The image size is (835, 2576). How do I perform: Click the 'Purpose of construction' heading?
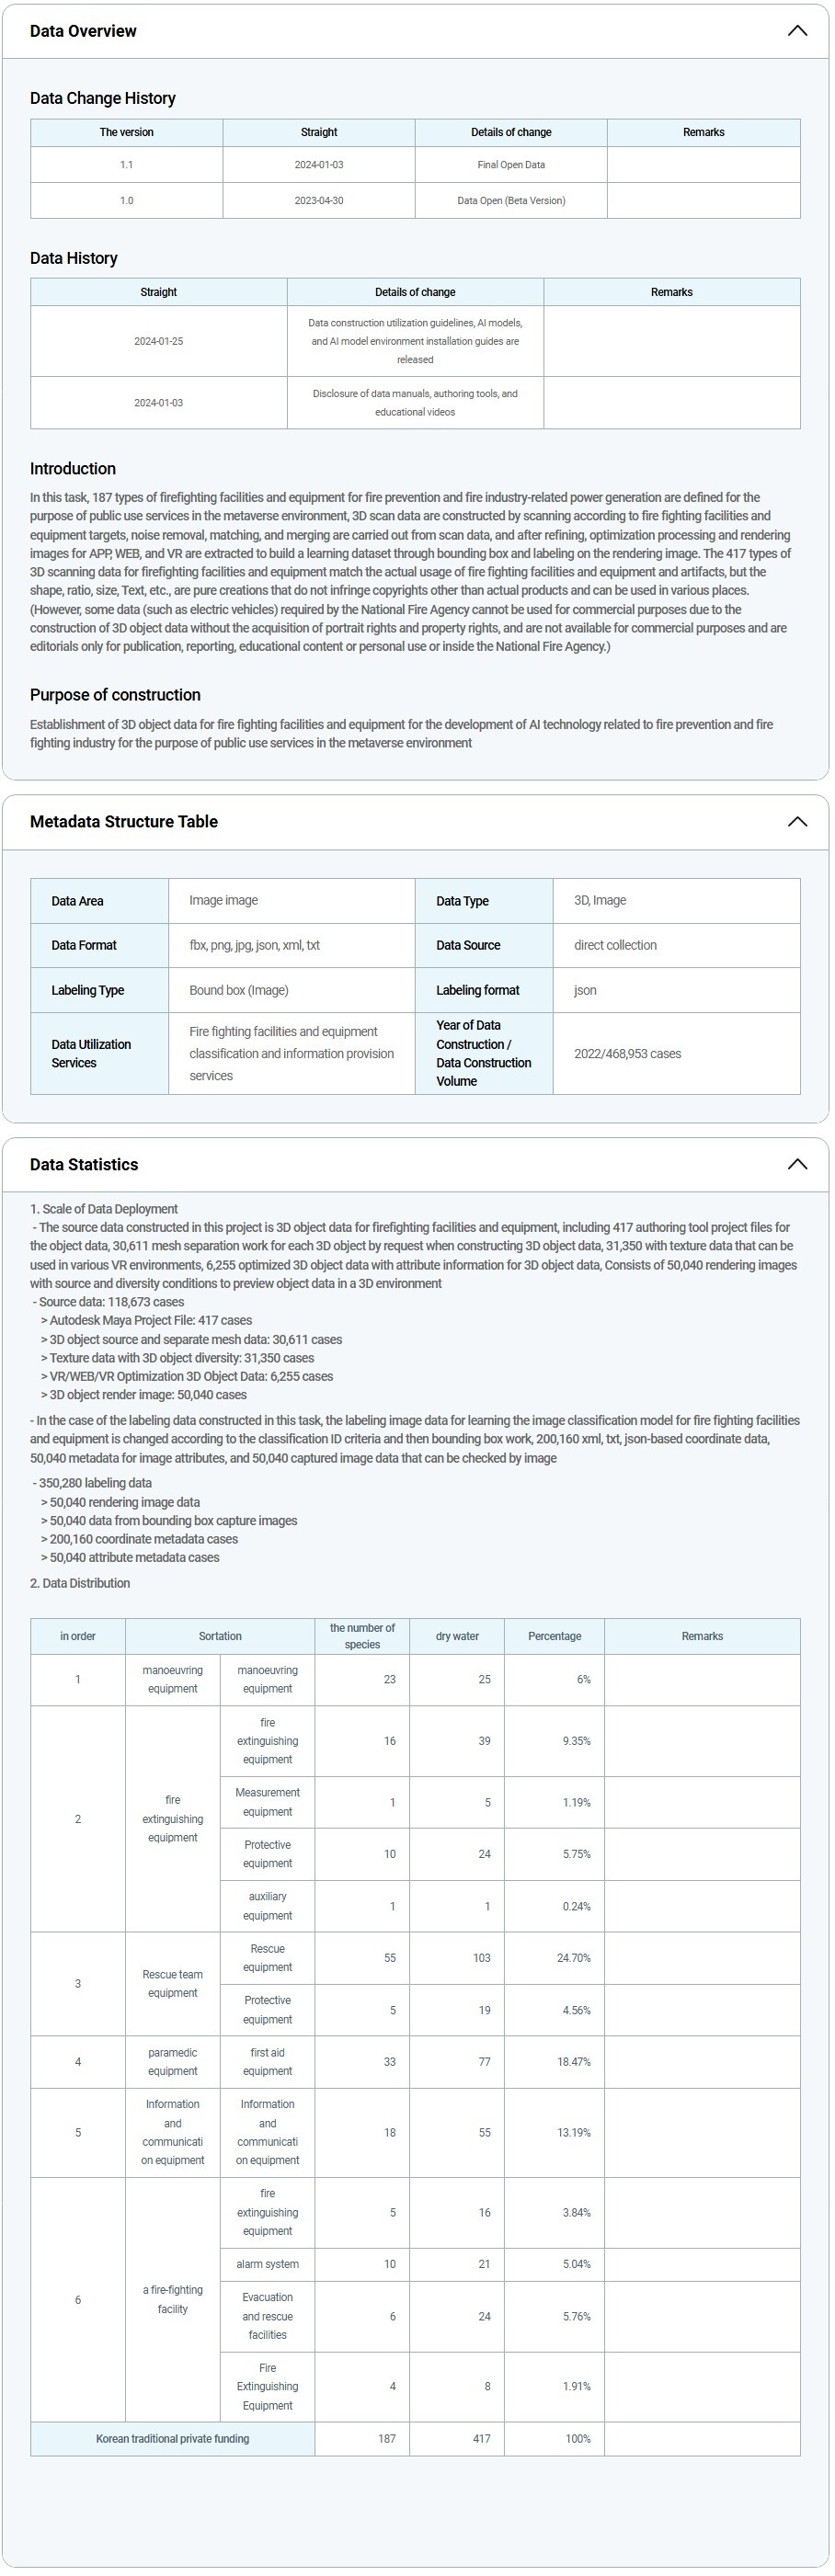pos(115,695)
